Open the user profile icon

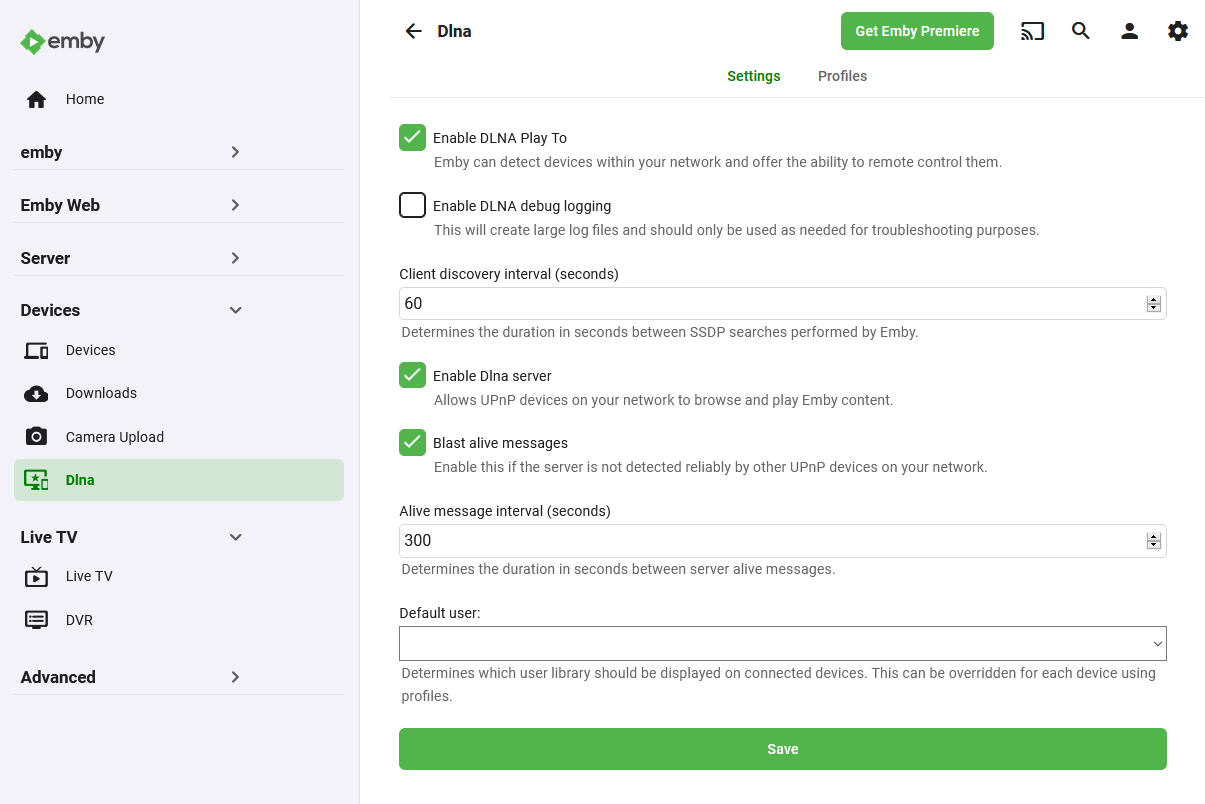(1130, 31)
